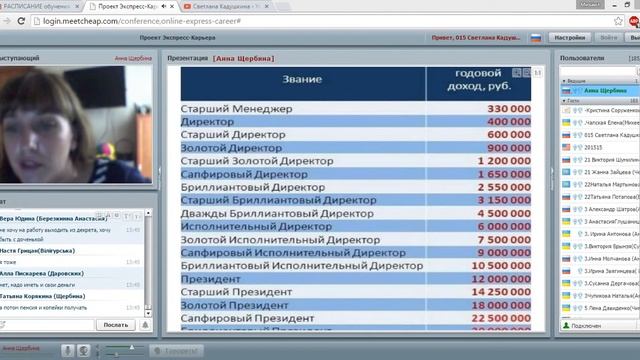The image size is (640, 360).
Task: Click value 1 650 000 in slide table
Action: (x=504, y=174)
